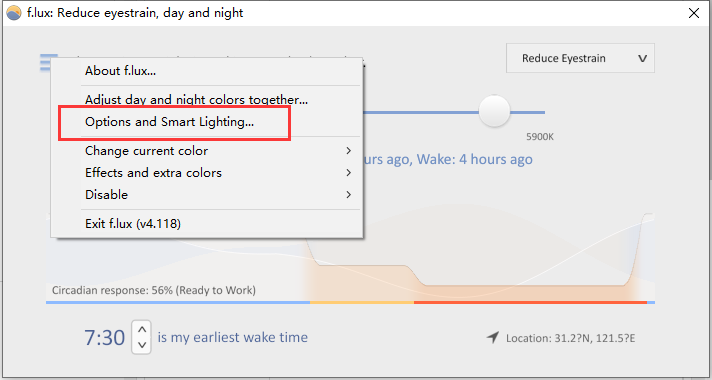Viewport: 712px width, 380px height.
Task: Click the color temperature slider handle
Action: 494,111
